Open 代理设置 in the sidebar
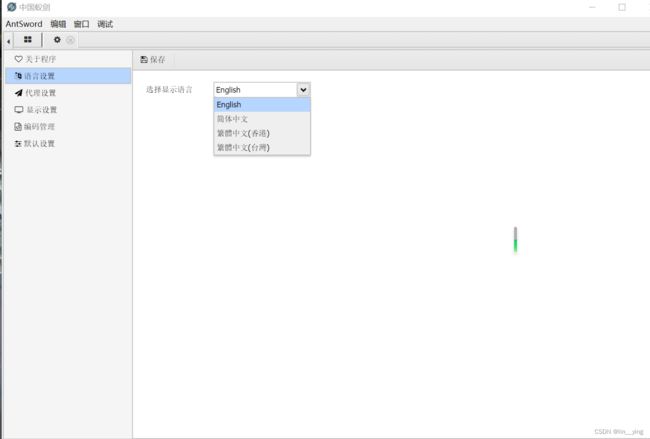 (x=68, y=93)
